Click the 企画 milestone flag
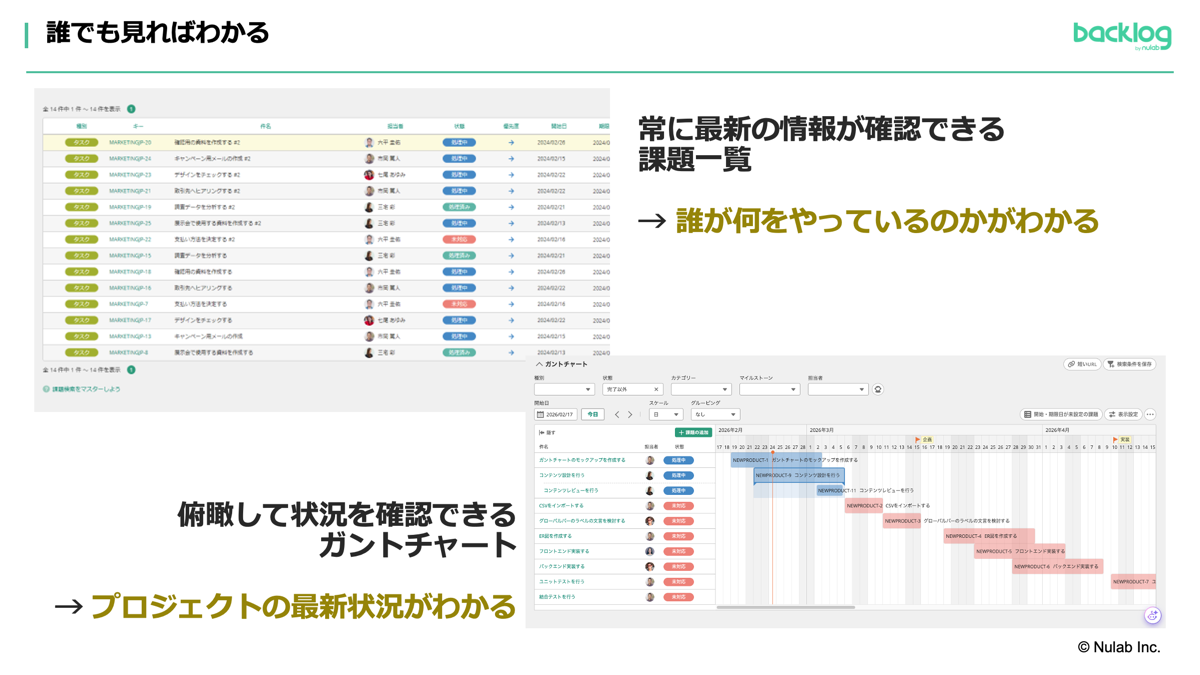1200x675 pixels. [918, 439]
